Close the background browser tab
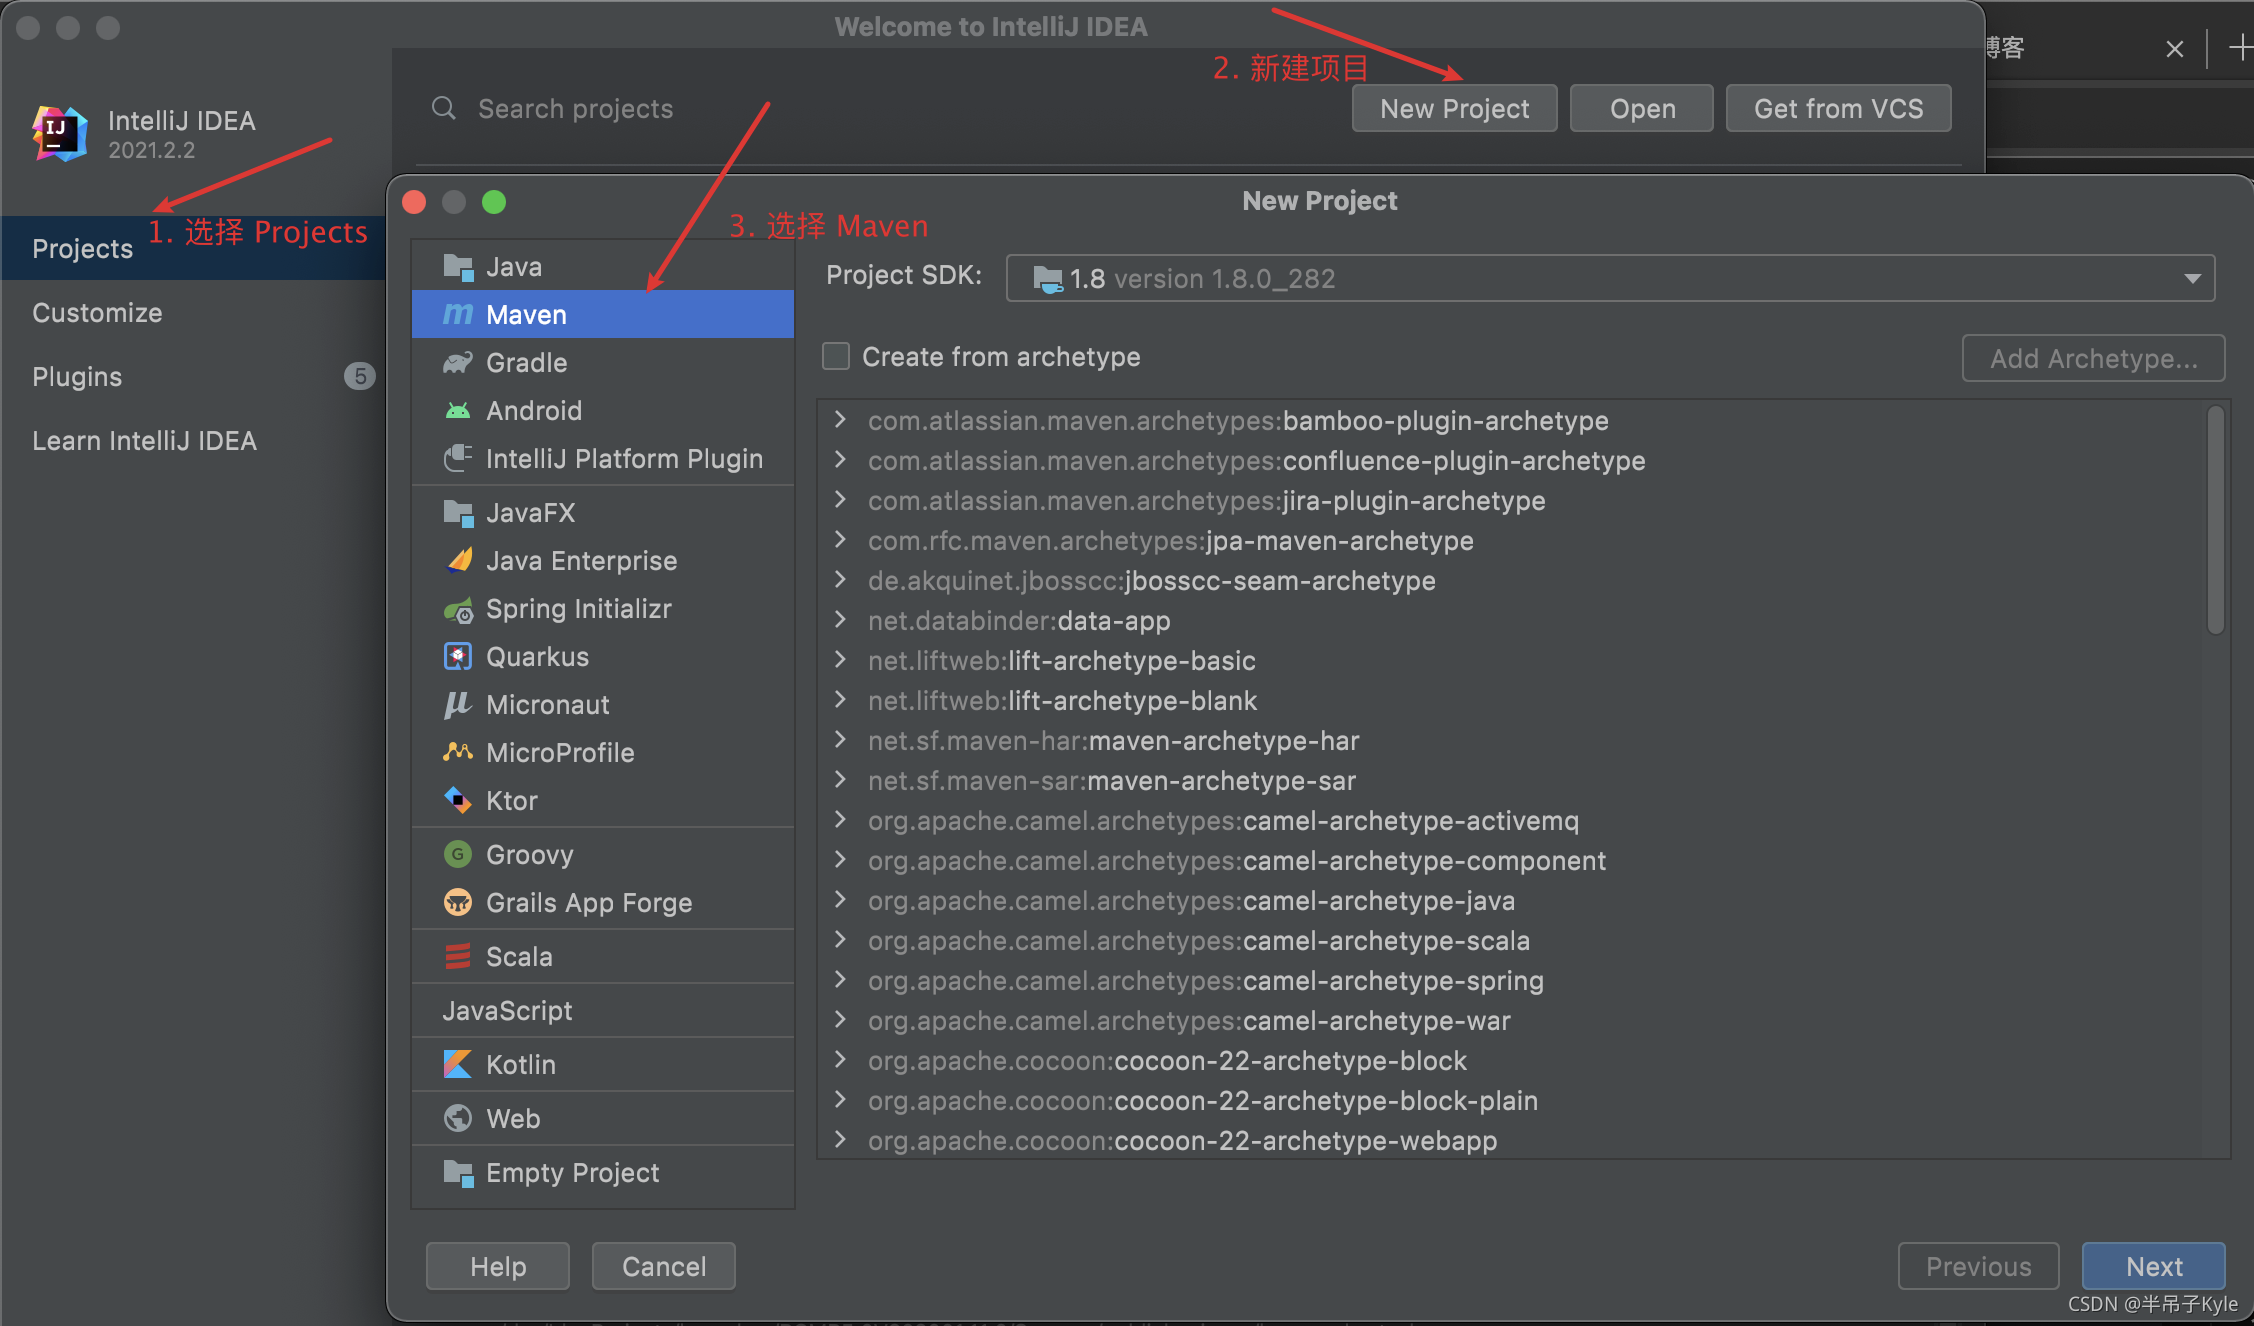This screenshot has height=1326, width=2254. tap(2174, 49)
